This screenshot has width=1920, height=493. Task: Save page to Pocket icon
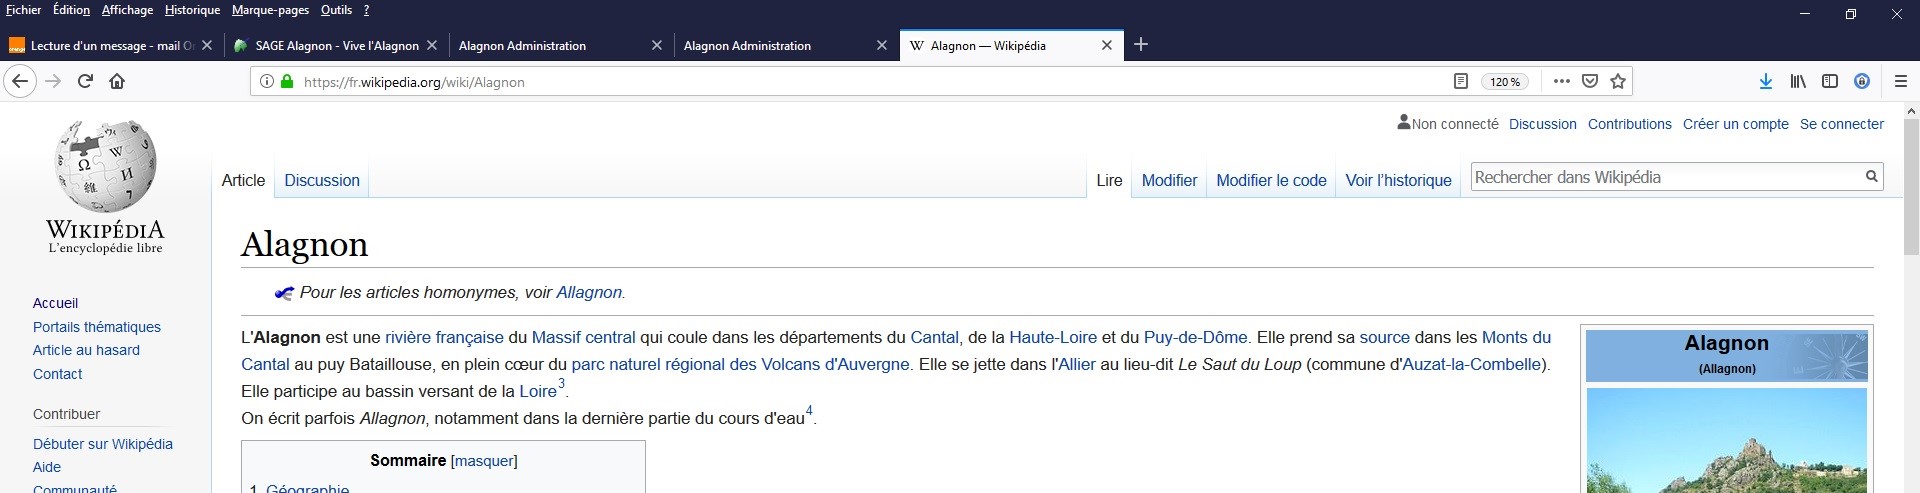pos(1590,82)
